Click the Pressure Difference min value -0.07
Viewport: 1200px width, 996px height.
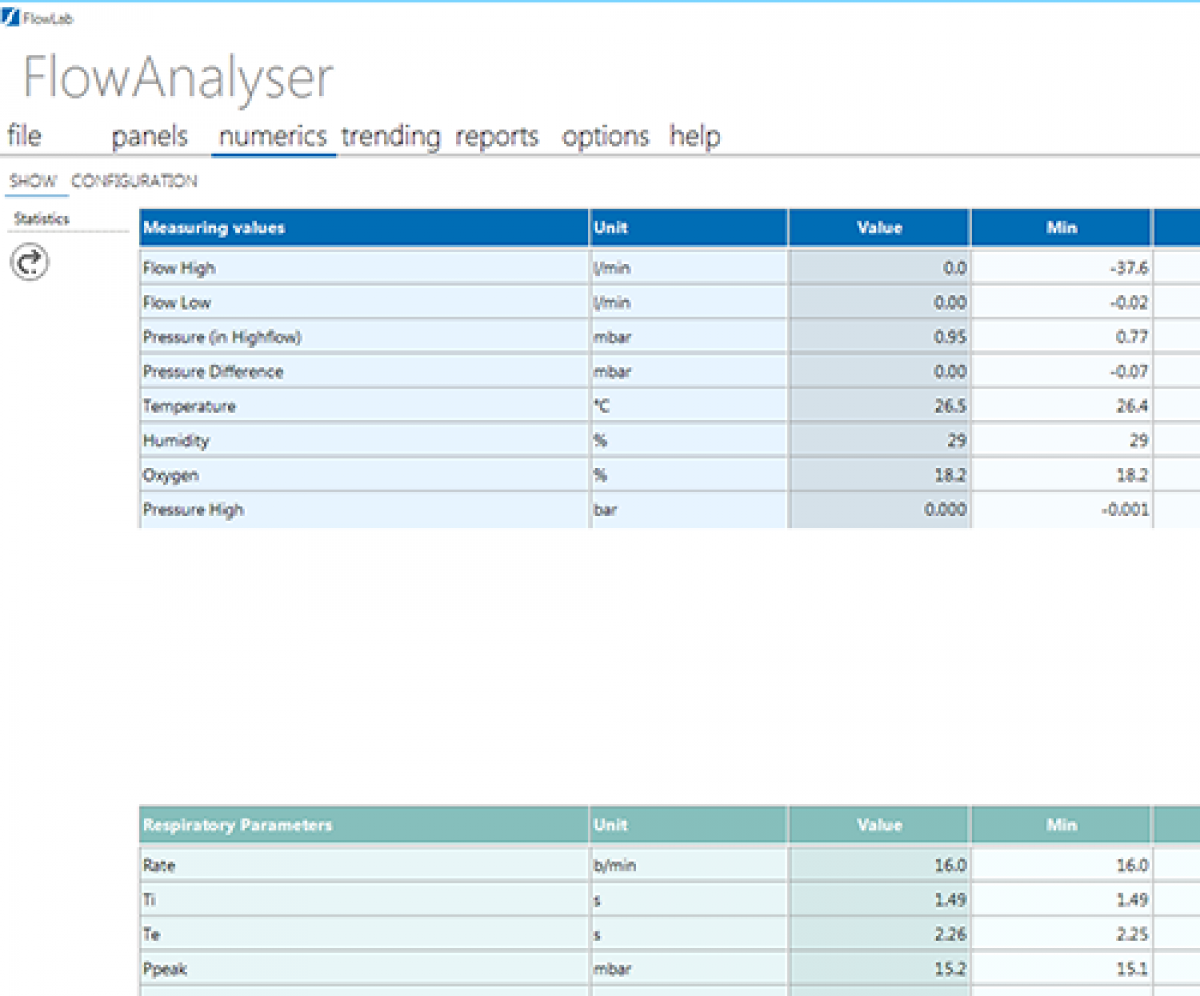pyautogui.click(x=1062, y=372)
